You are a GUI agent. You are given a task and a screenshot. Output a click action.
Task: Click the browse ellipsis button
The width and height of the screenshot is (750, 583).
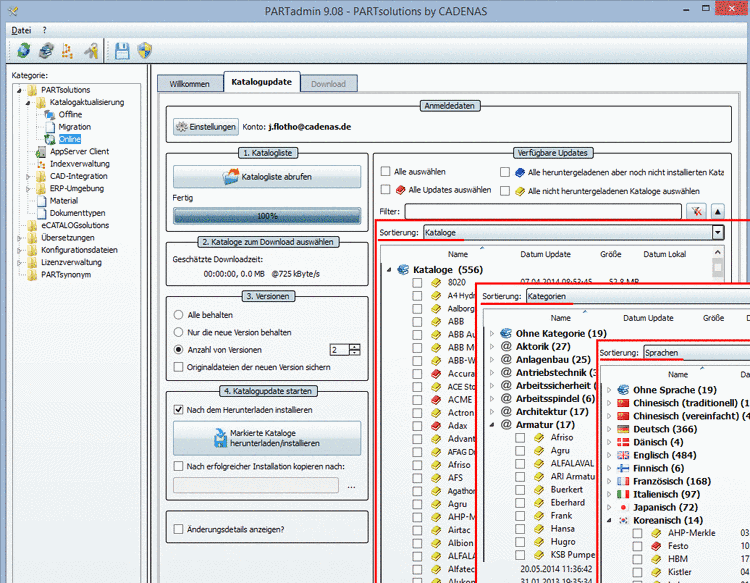351,486
